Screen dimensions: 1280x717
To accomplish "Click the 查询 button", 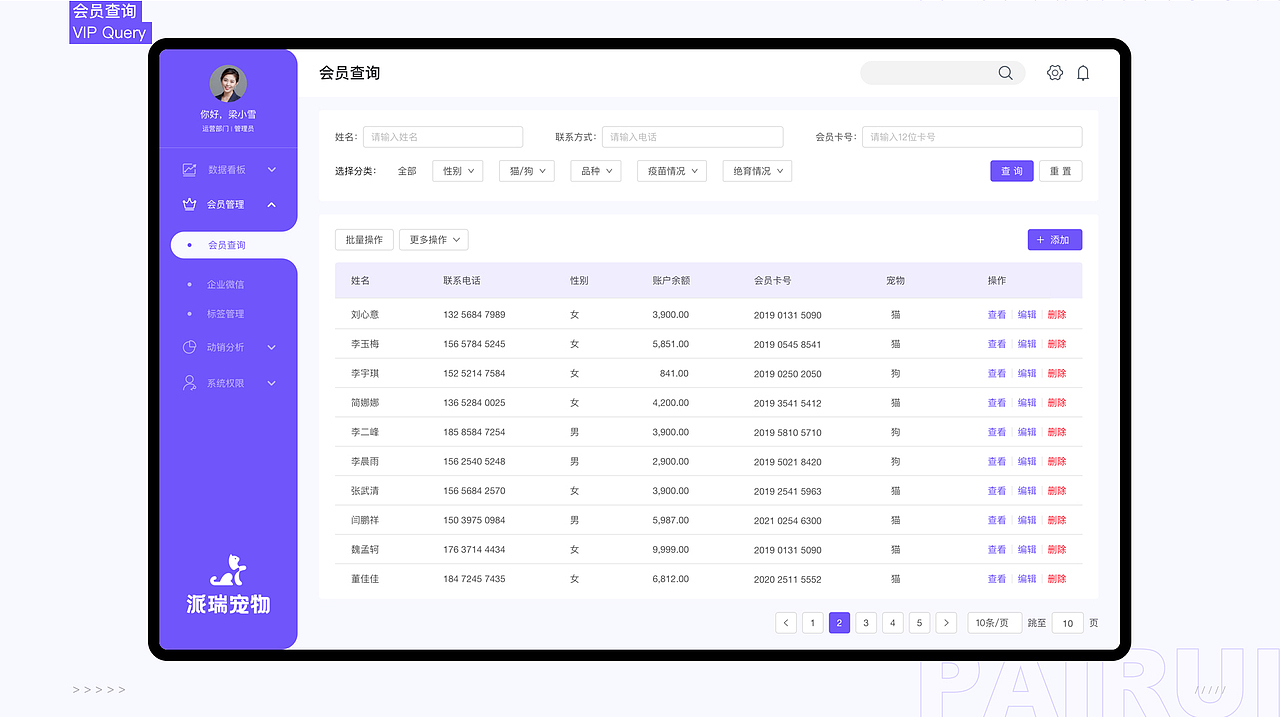I will tap(1012, 171).
